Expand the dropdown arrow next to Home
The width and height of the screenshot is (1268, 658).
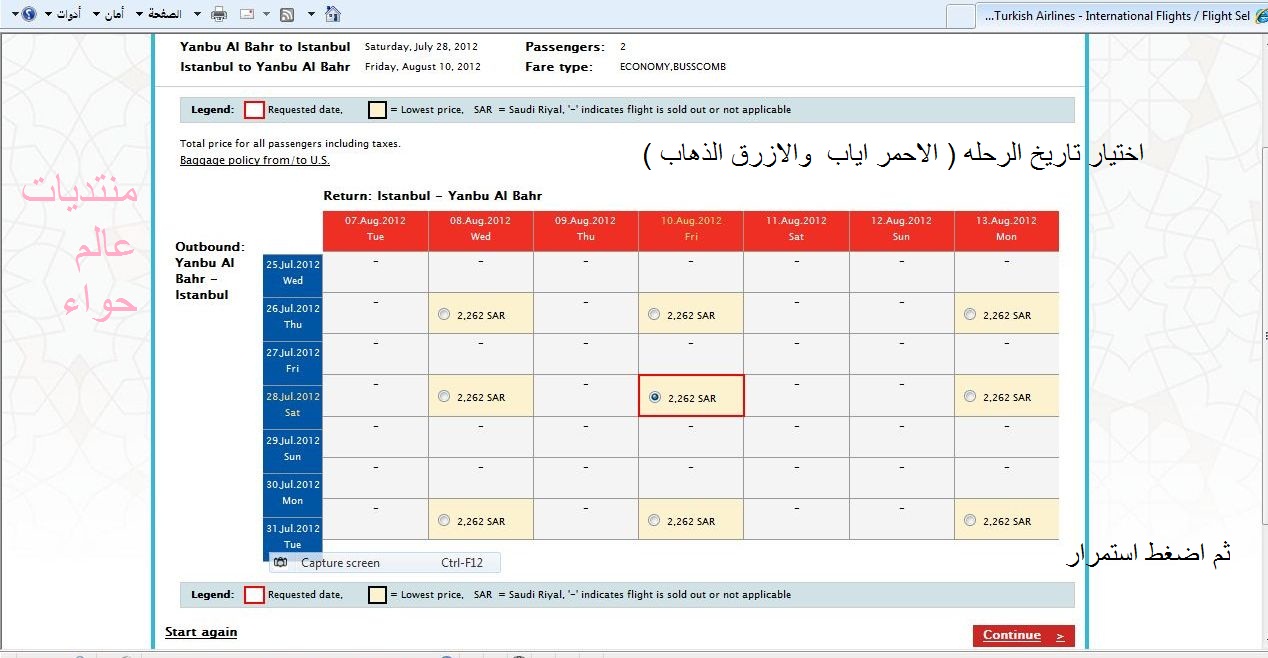(311, 14)
